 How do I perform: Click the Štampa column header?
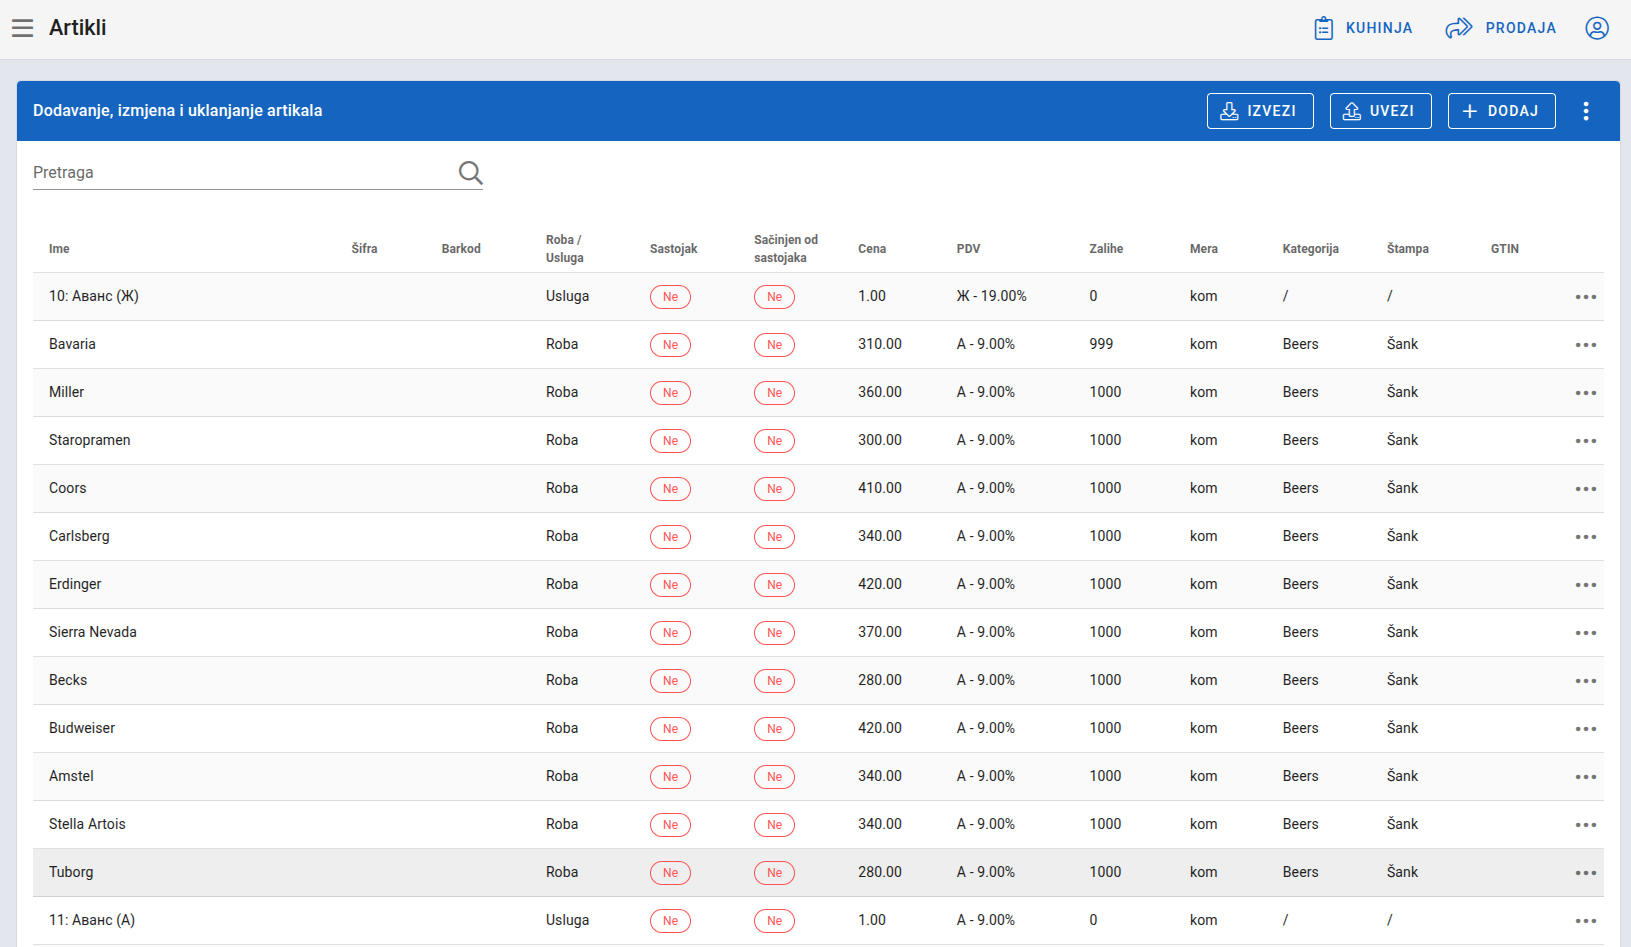coord(1407,249)
